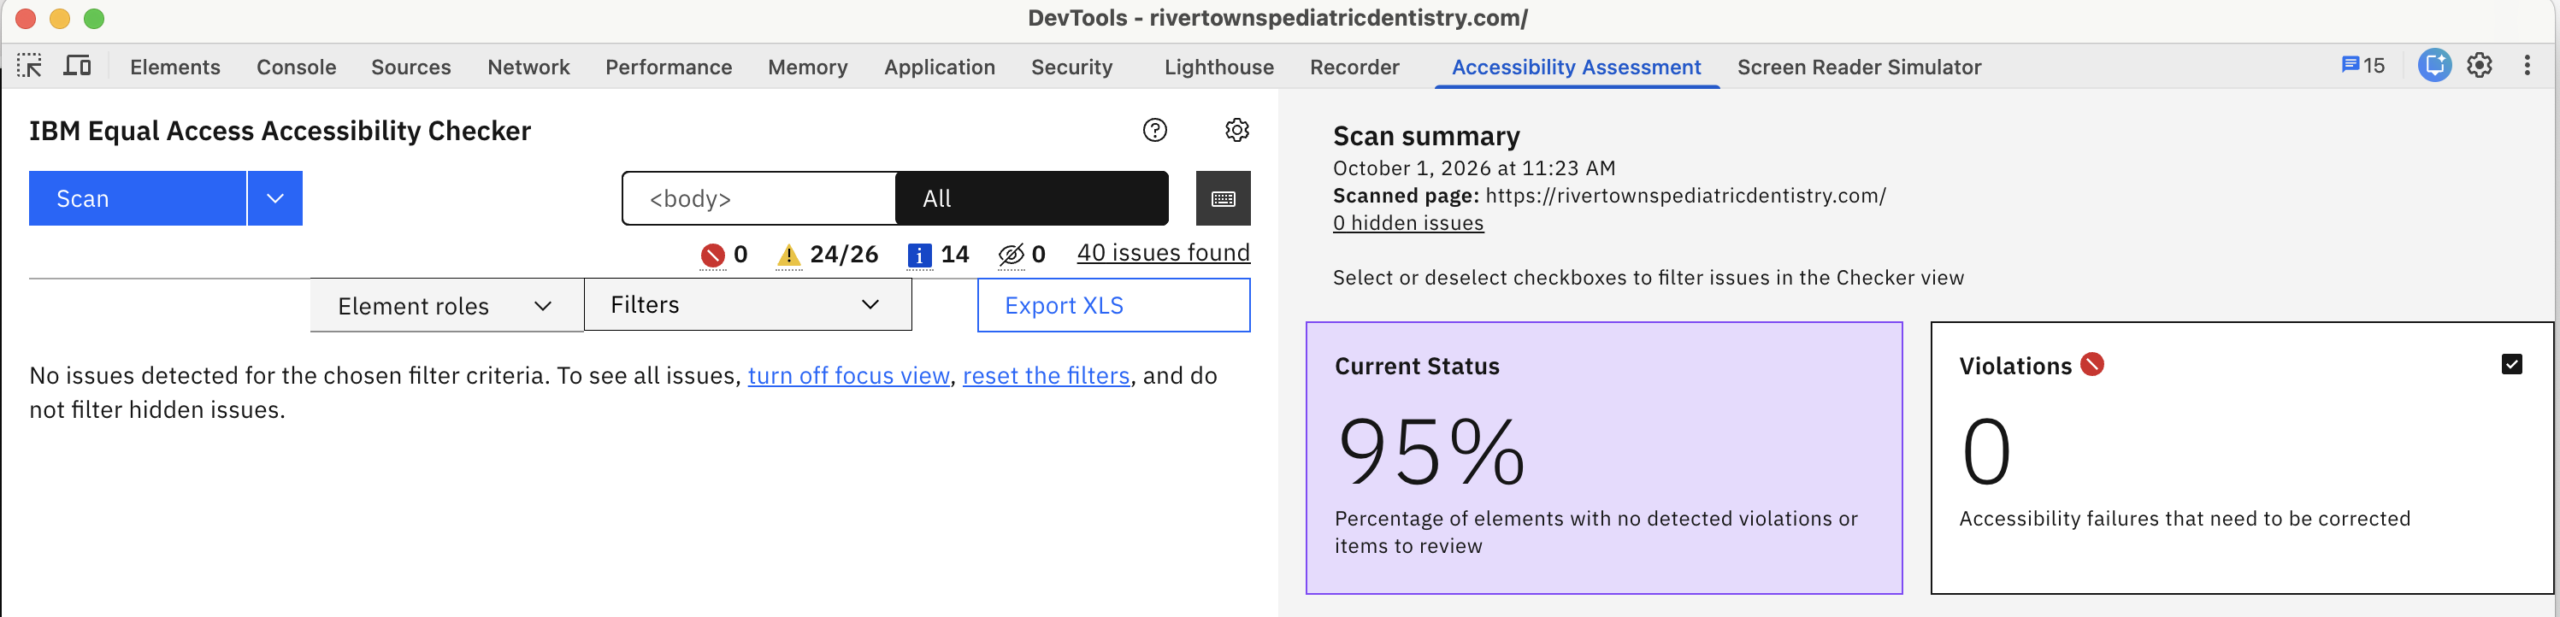Open the Filters dropdown

coord(747,305)
